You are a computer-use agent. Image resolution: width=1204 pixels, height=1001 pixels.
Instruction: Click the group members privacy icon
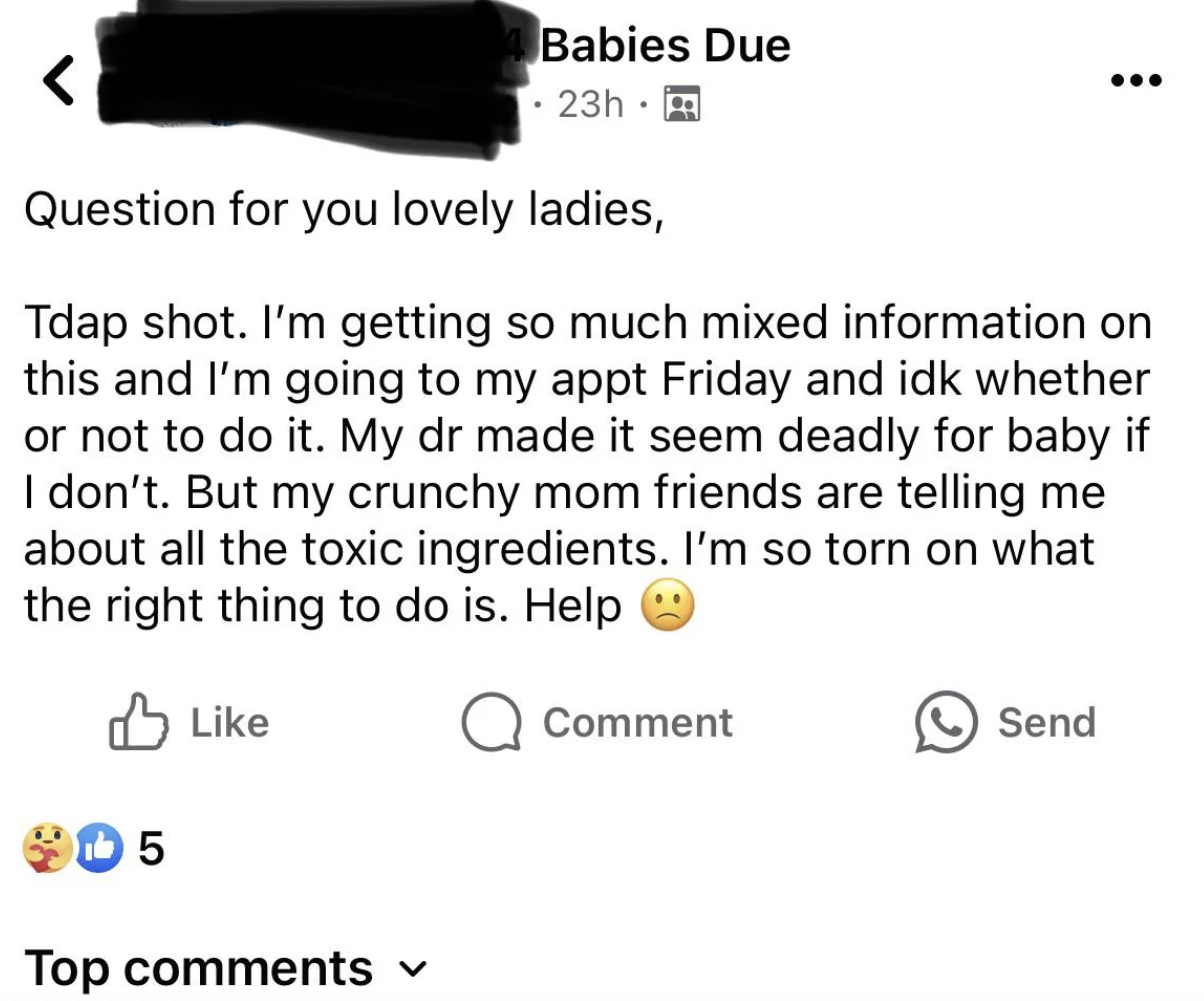[683, 103]
